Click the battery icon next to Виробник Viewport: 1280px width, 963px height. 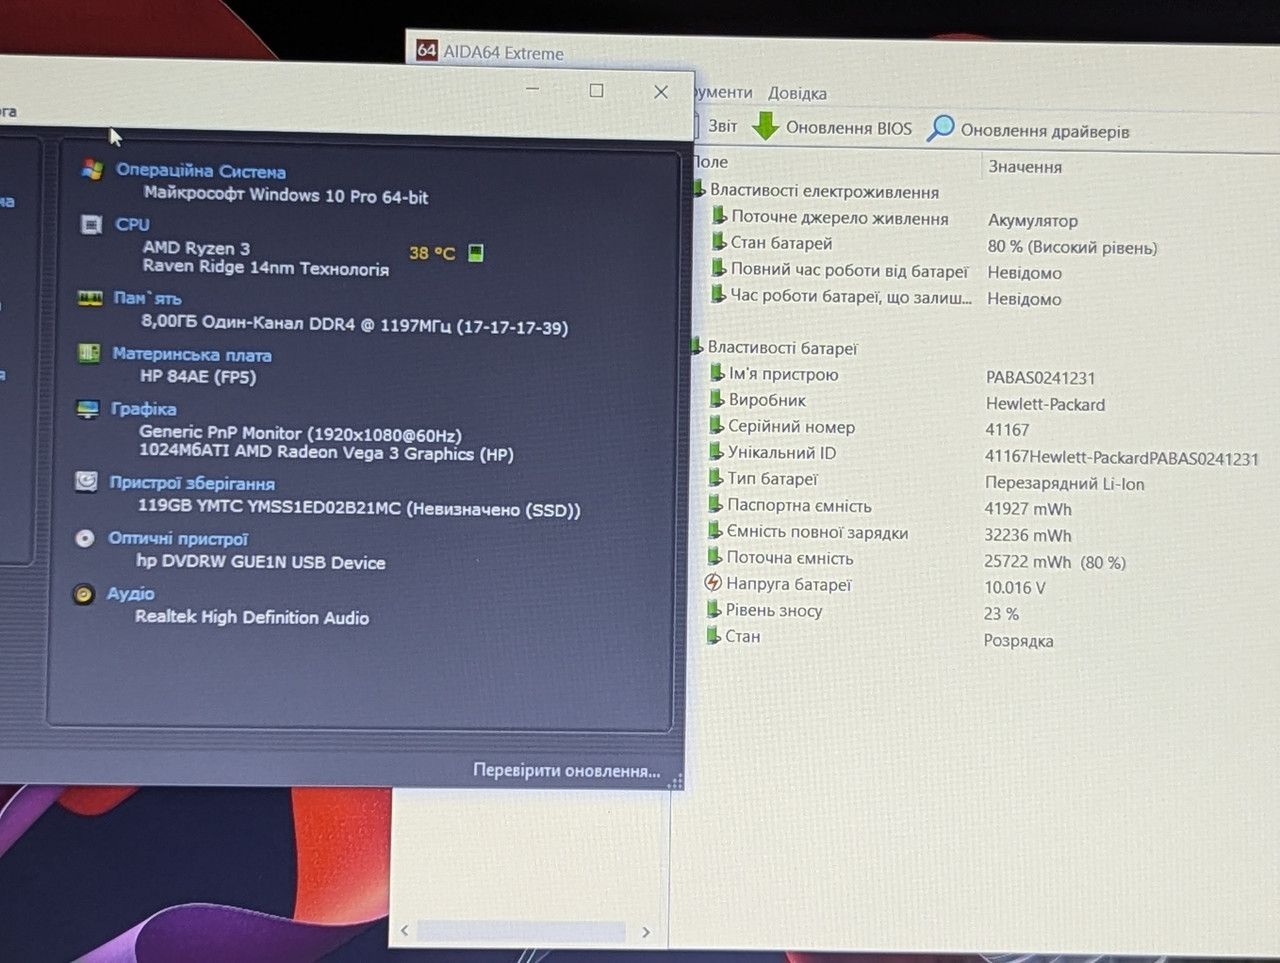coord(717,399)
